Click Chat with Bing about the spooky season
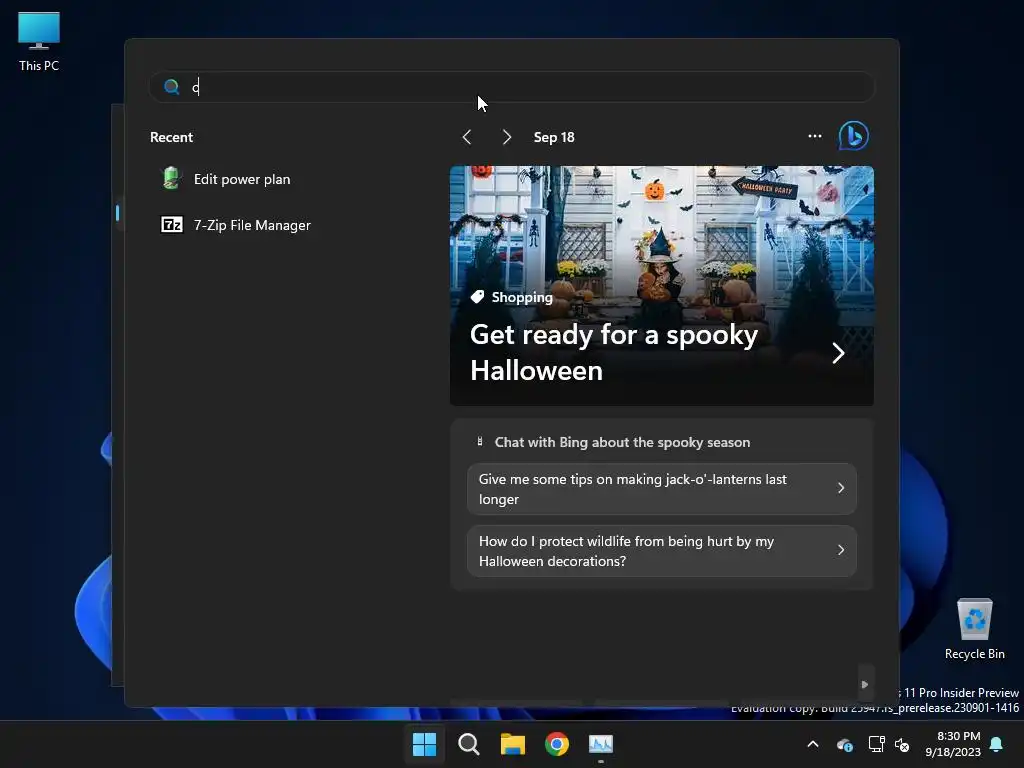1024x768 pixels. click(x=622, y=442)
